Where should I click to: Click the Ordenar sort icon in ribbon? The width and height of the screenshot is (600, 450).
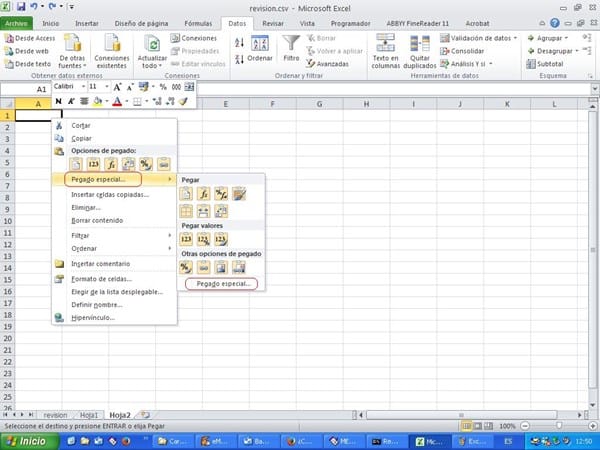pos(260,47)
